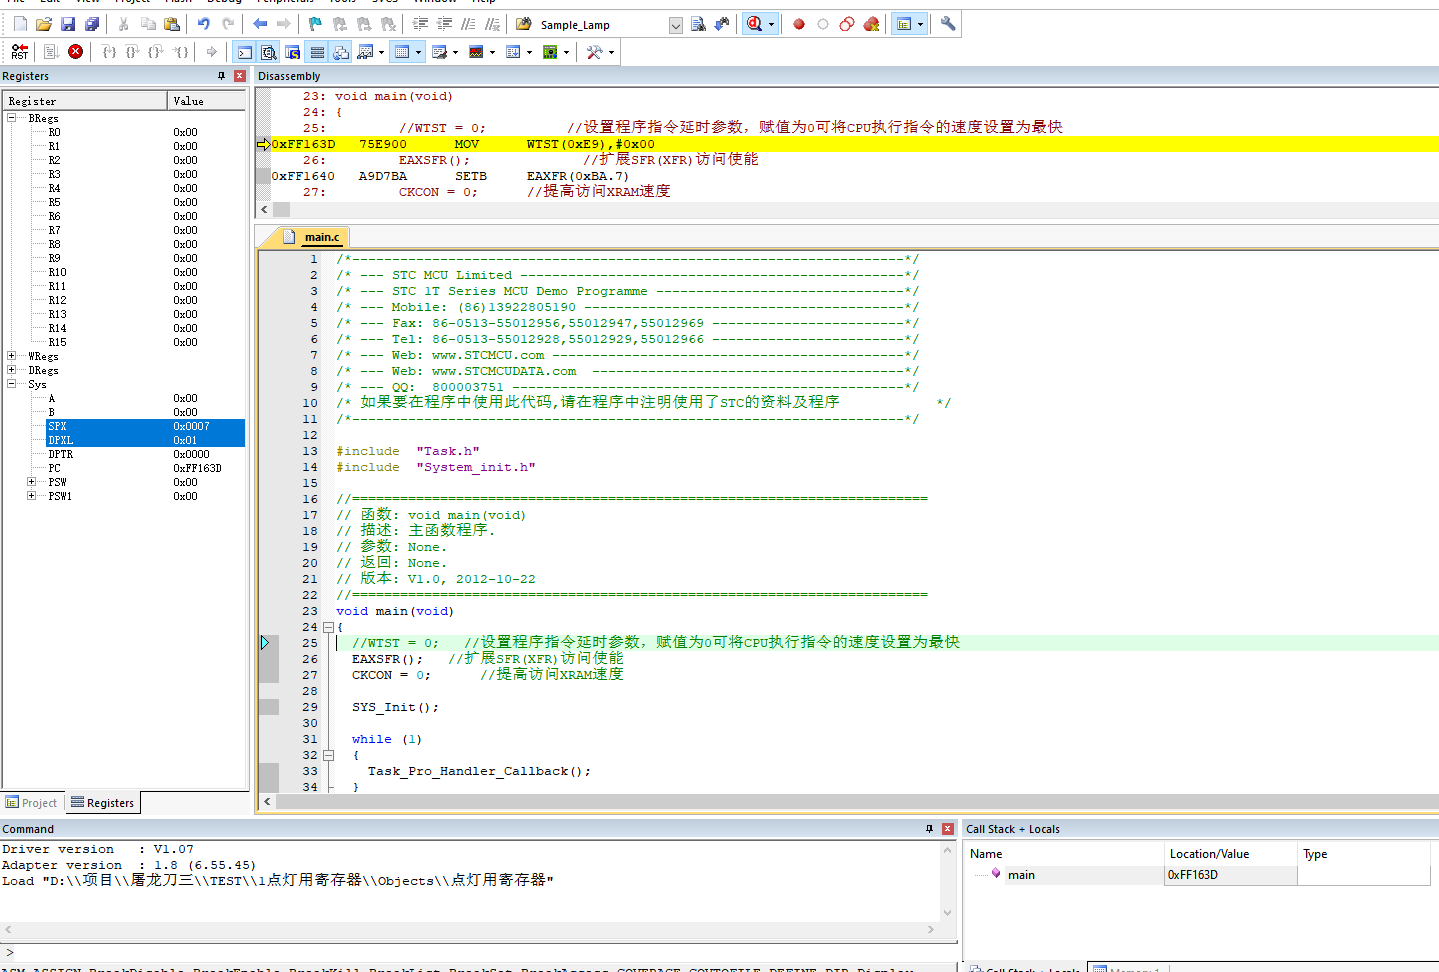Screen dimensions: 1439x972
Task: Toggle the Command Window button
Action: (x=245, y=52)
